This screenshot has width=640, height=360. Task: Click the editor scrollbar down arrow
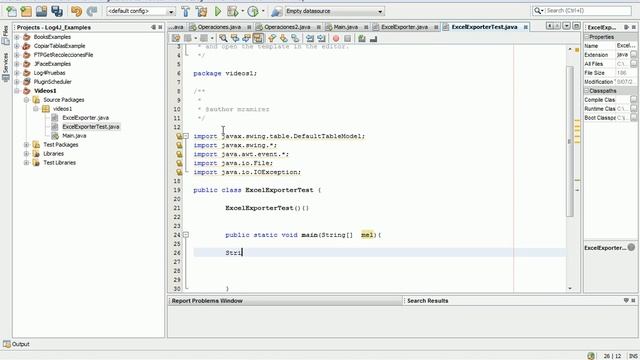tap(570, 288)
